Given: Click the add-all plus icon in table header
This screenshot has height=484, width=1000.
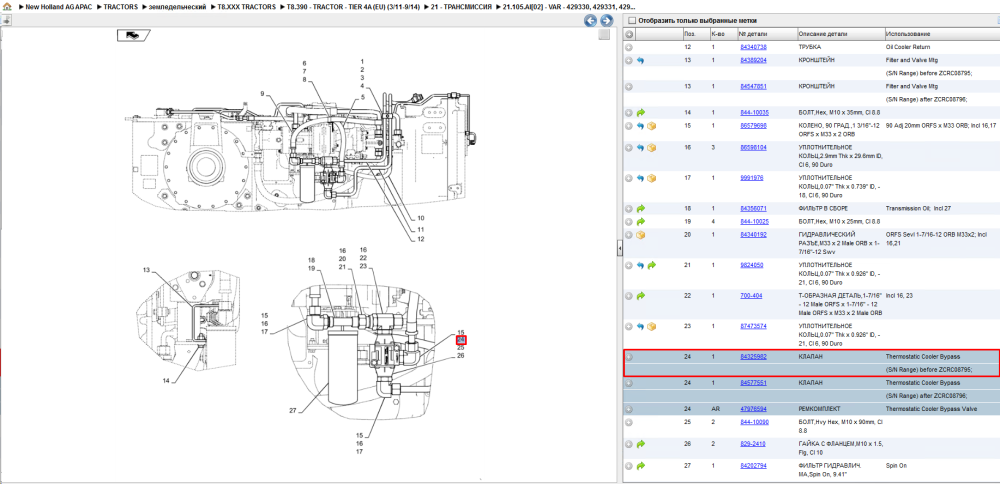Looking at the screenshot, I should coord(629,34).
